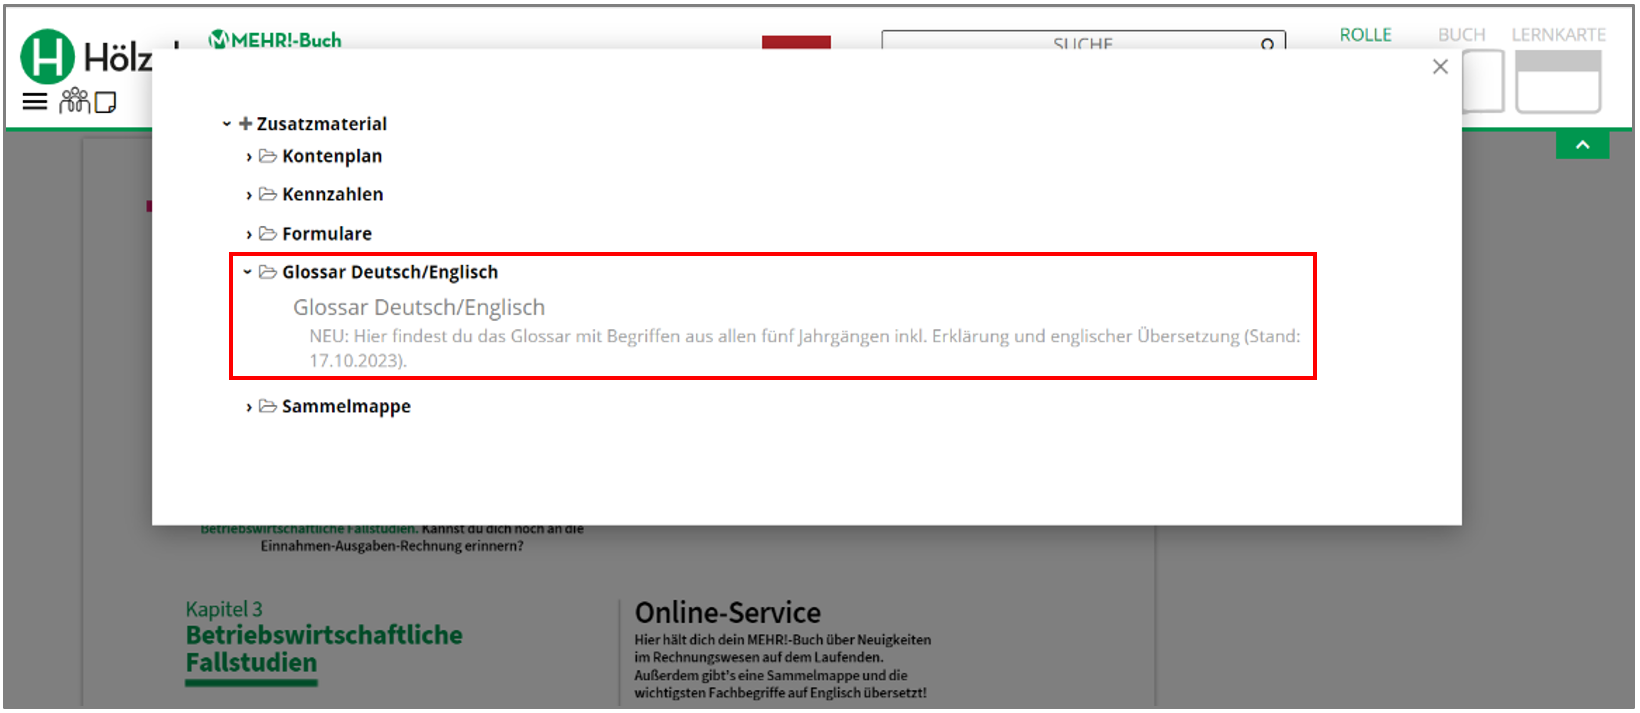The image size is (1640, 713).
Task: Click the plus icon beside Zusatzmaterial
Action: [246, 124]
